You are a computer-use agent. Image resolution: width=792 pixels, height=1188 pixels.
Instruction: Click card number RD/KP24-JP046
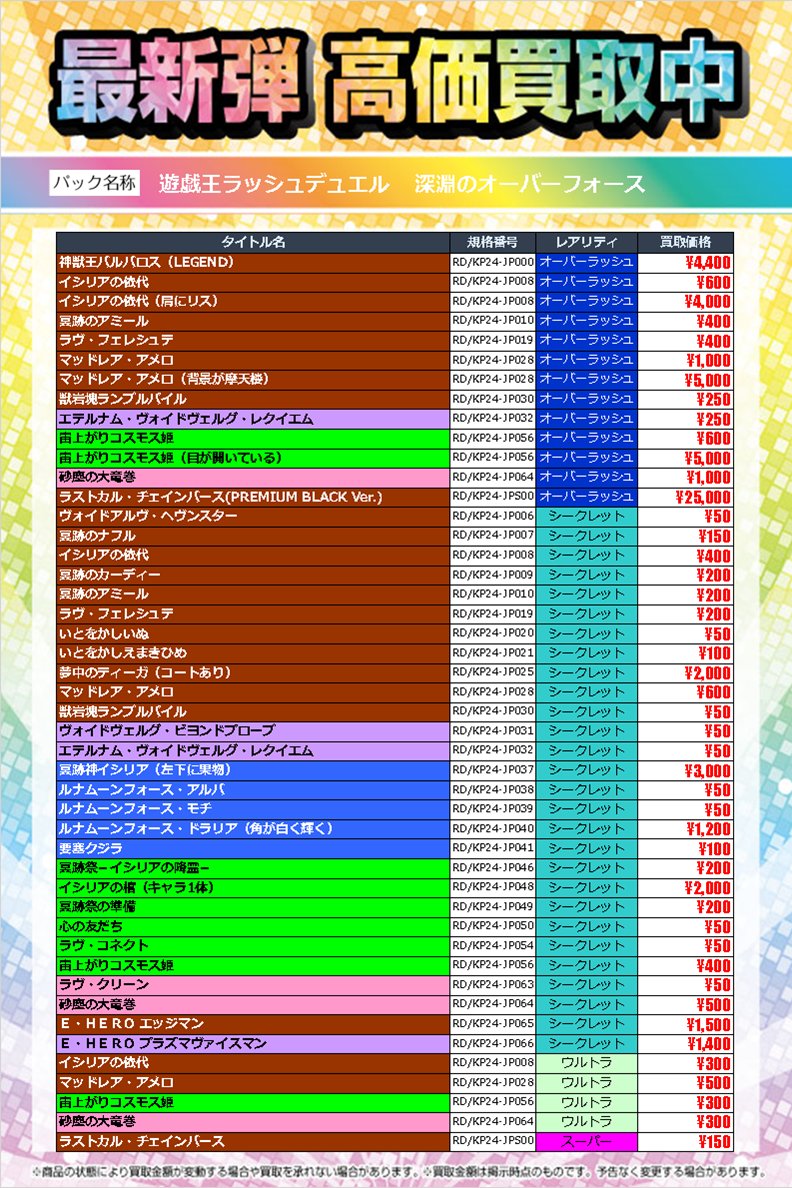(493, 868)
